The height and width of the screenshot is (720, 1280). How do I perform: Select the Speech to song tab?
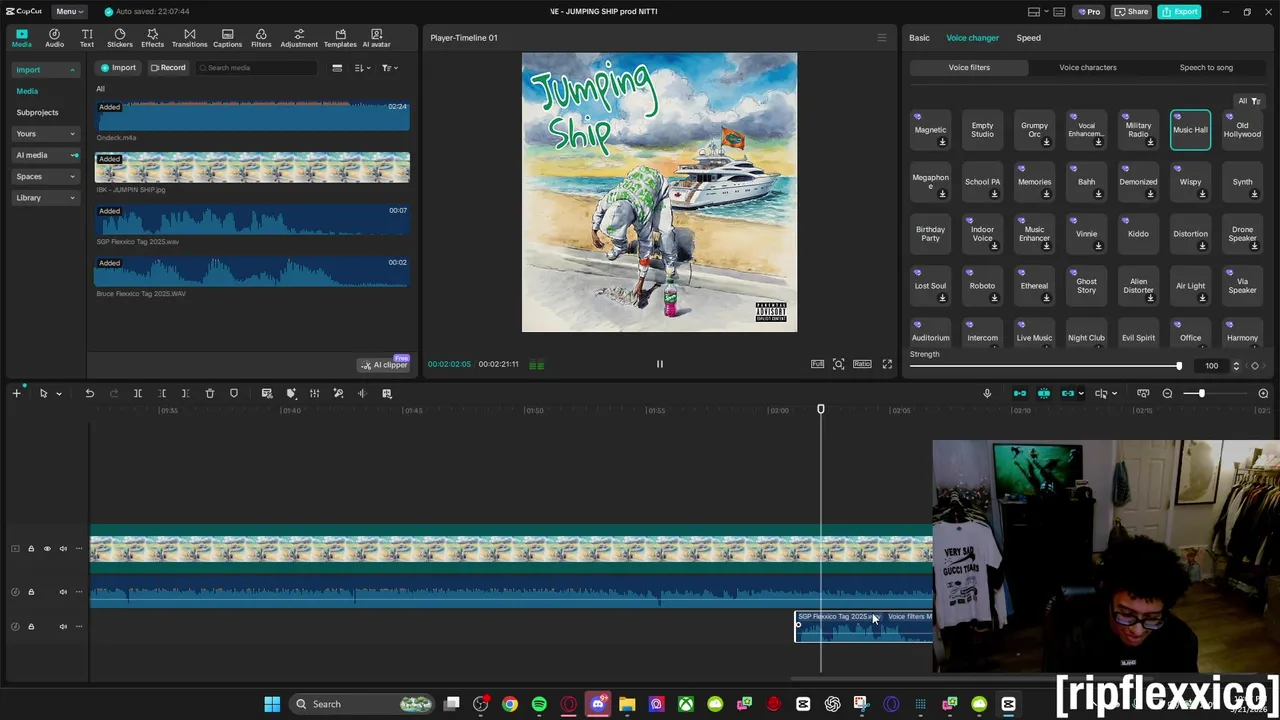coord(1206,68)
